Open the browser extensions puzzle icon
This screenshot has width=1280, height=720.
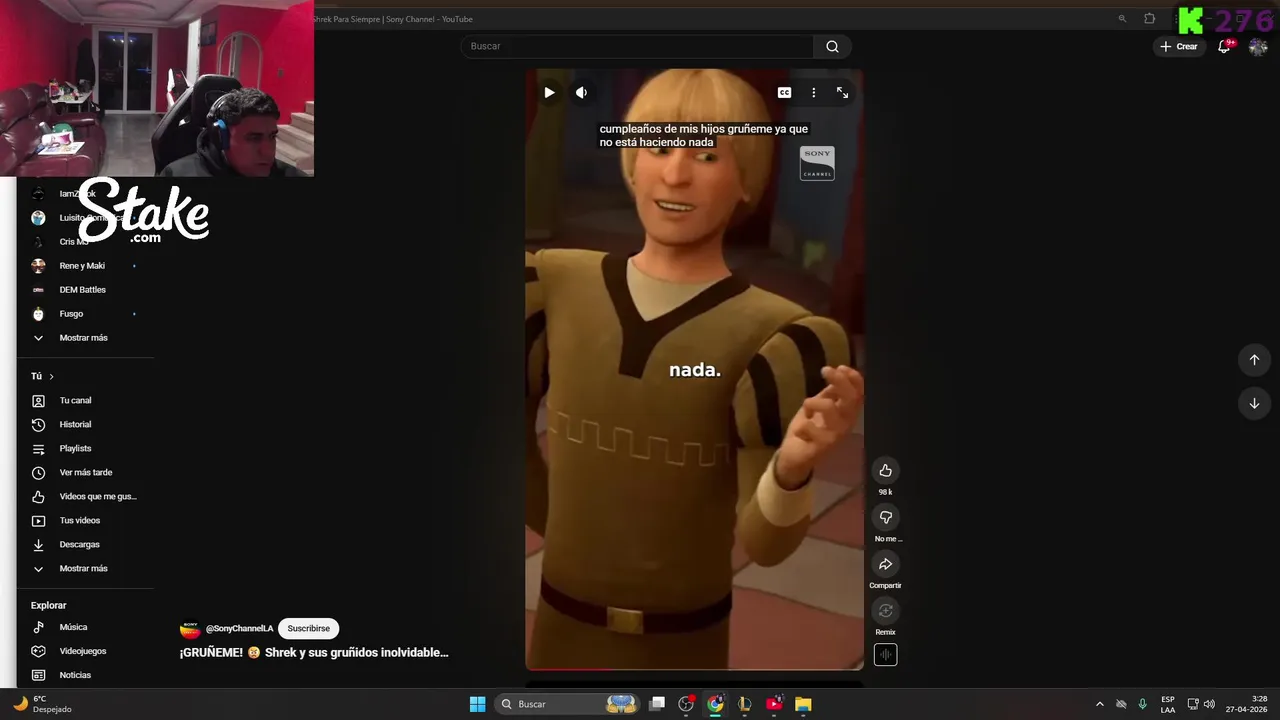coord(1150,18)
